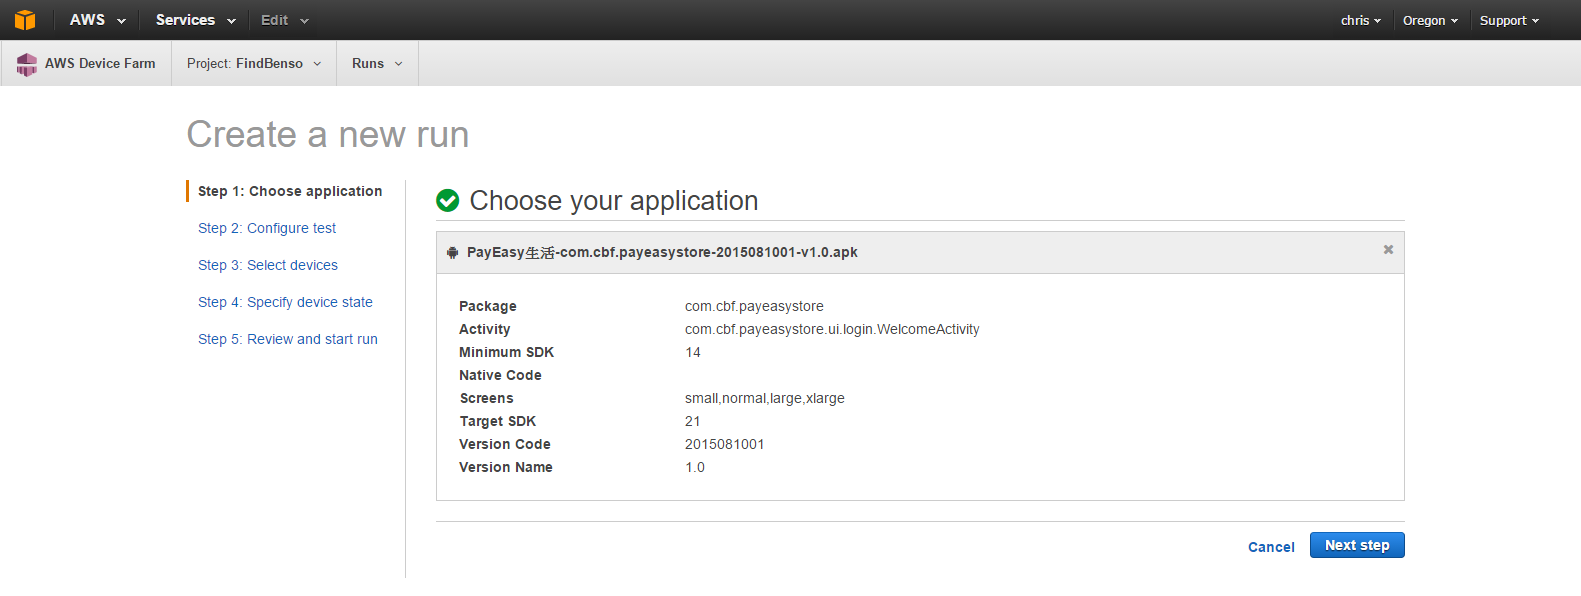
Task: Click the Screens label
Action: pos(486,398)
